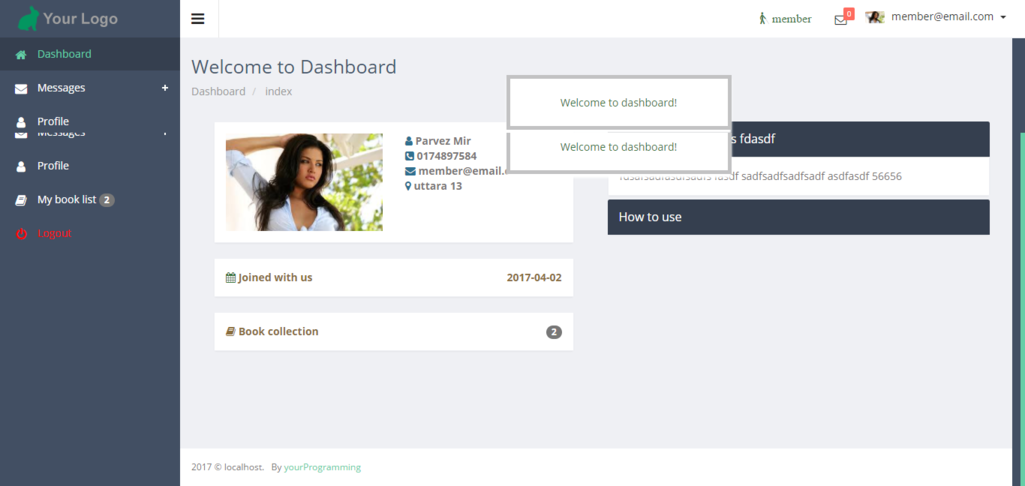
Task: Open the member@email.com account dropdown
Action: 942,17
